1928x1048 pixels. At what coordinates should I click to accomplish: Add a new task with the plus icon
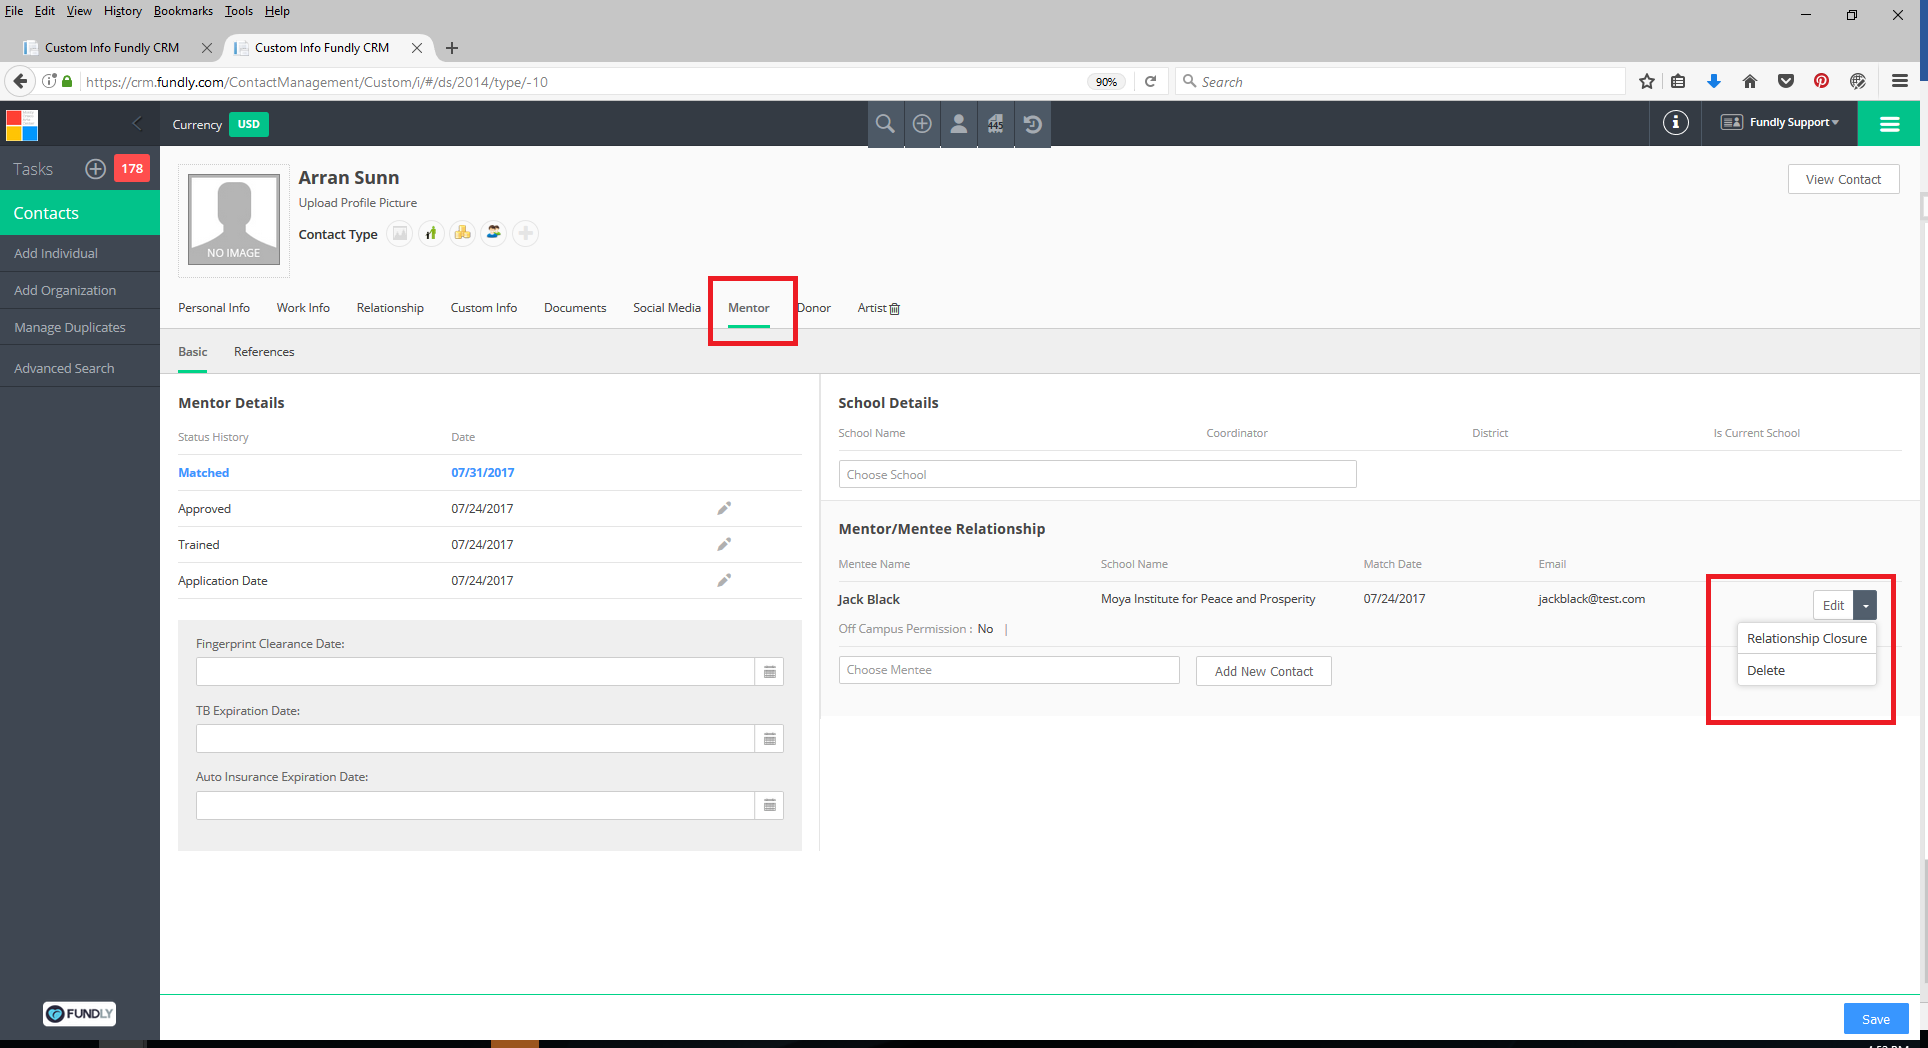pos(95,169)
